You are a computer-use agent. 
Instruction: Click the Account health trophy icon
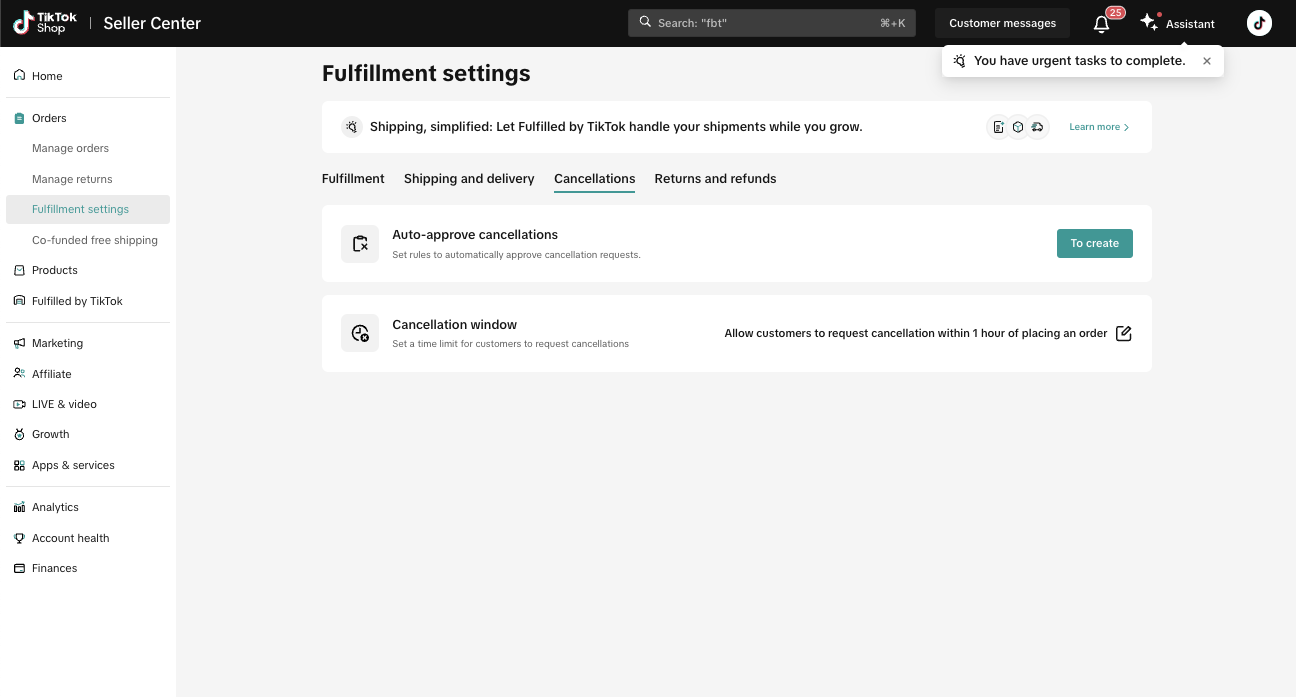click(x=19, y=538)
